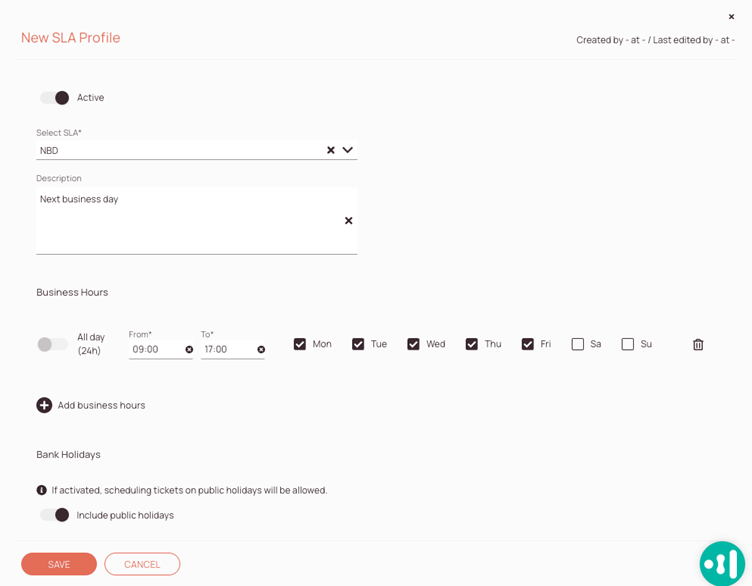
Task: Check the Su checkbox
Action: 628,344
